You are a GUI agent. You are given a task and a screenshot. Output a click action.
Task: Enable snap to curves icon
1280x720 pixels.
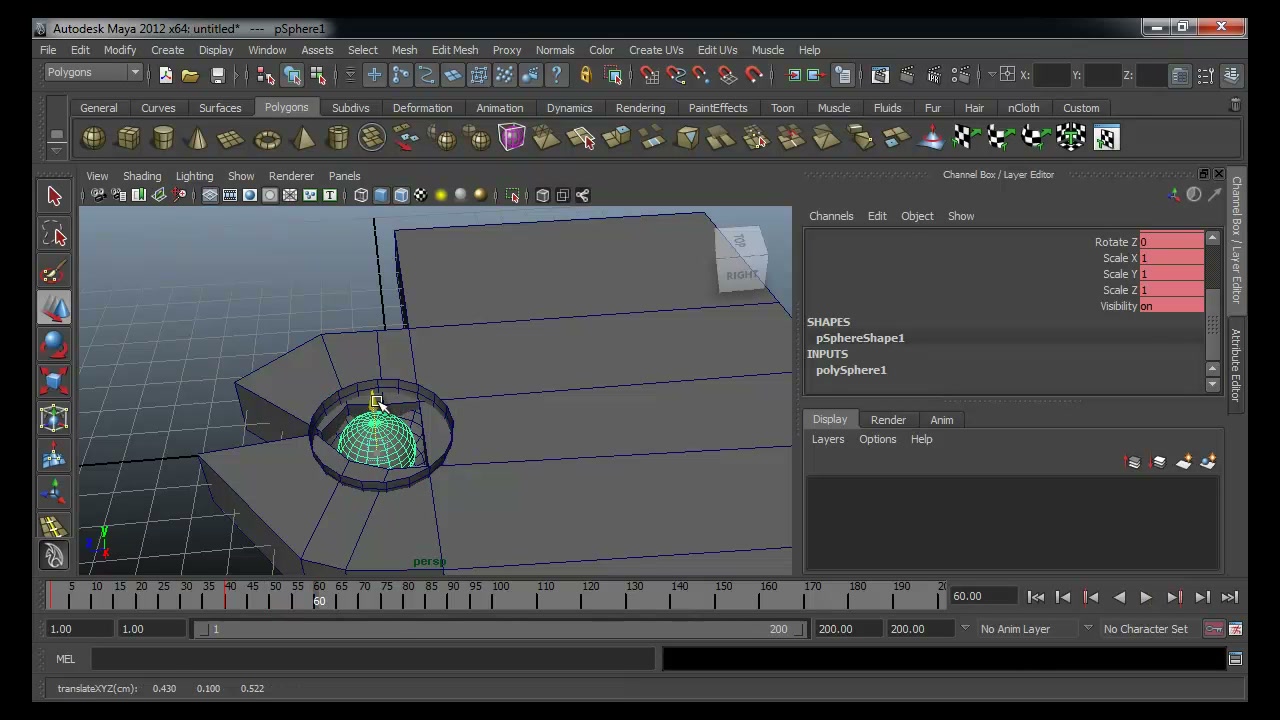pos(676,75)
